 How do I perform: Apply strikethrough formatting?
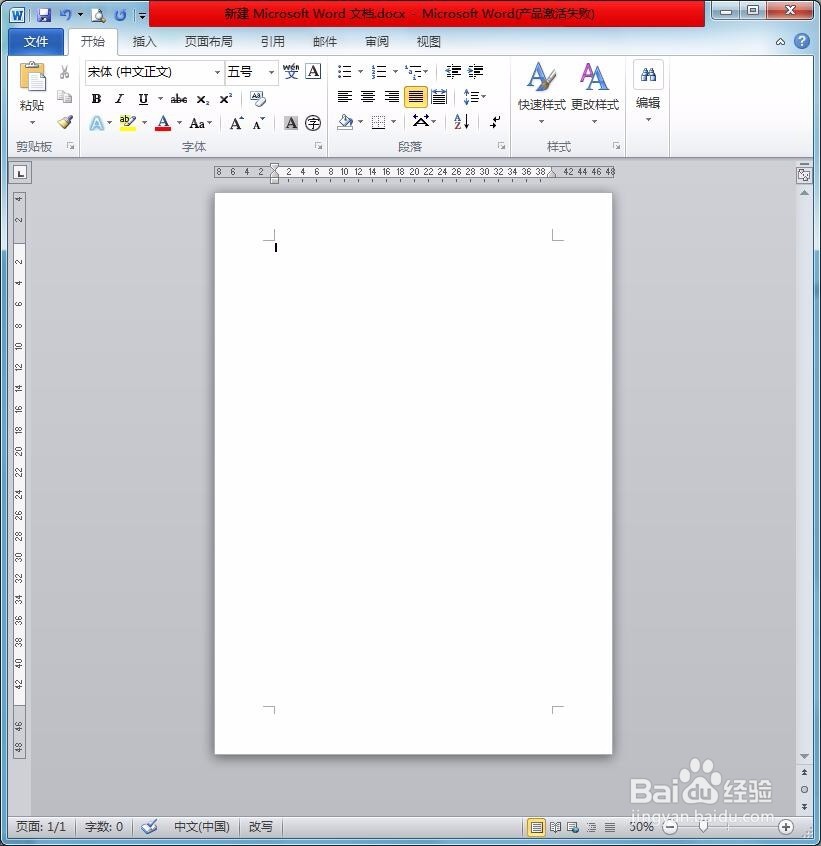179,99
